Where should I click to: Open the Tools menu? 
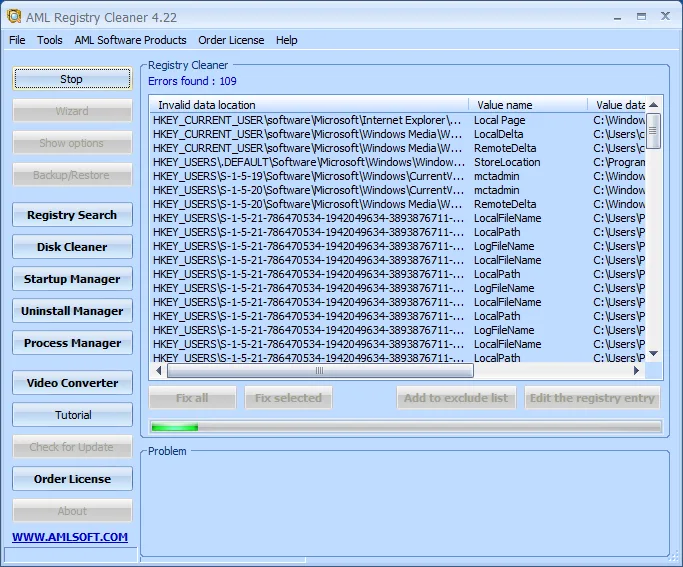(50, 40)
